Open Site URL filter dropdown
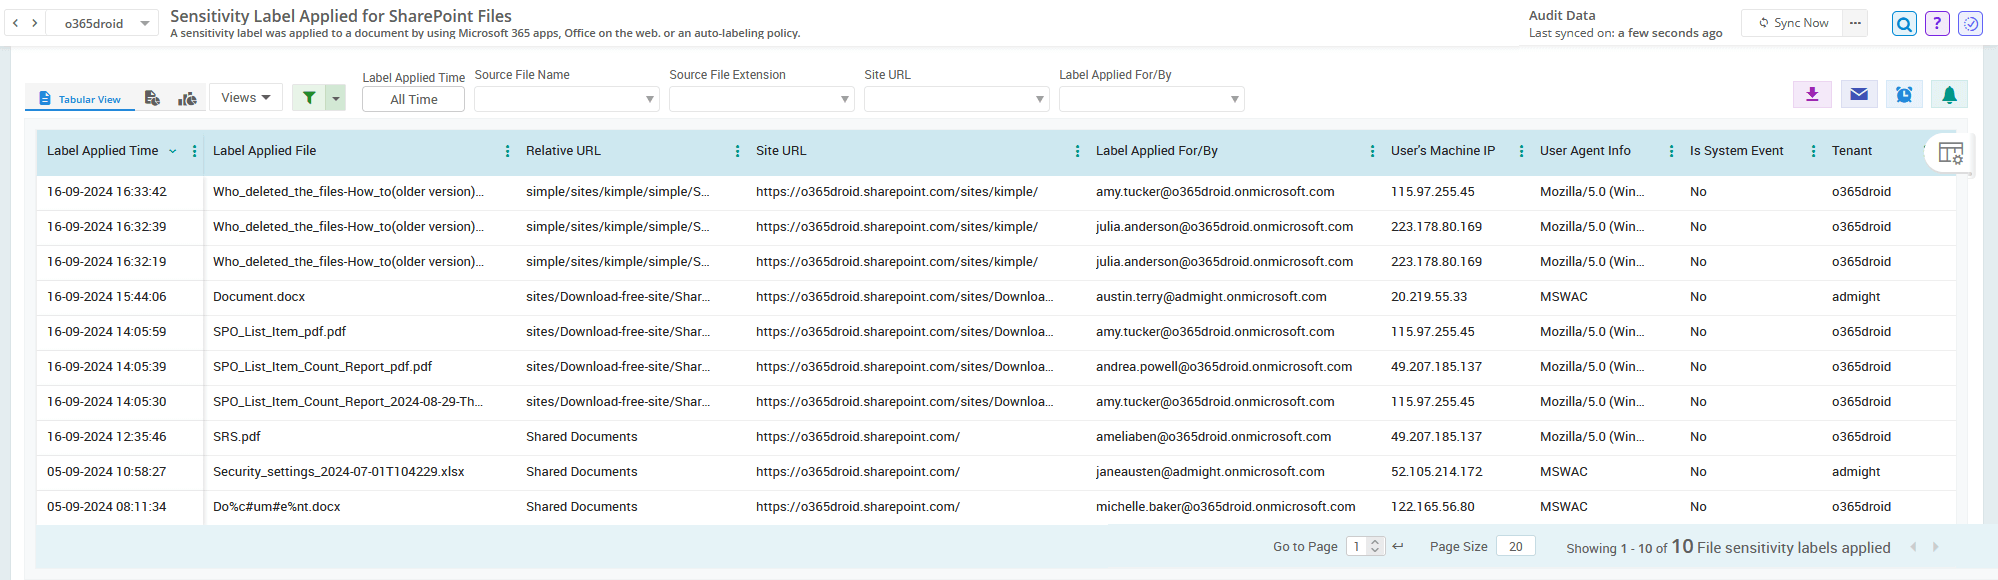The image size is (1998, 580). pyautogui.click(x=956, y=99)
